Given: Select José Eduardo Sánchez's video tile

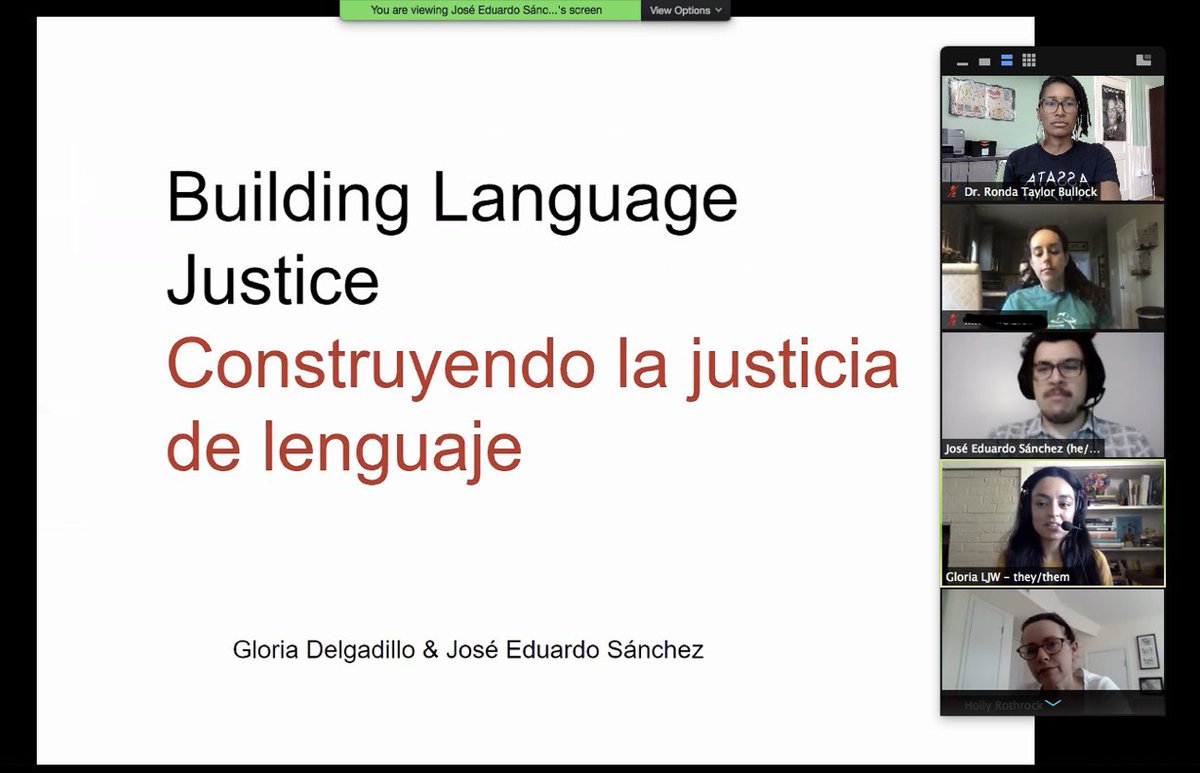Looking at the screenshot, I should 1050,390.
